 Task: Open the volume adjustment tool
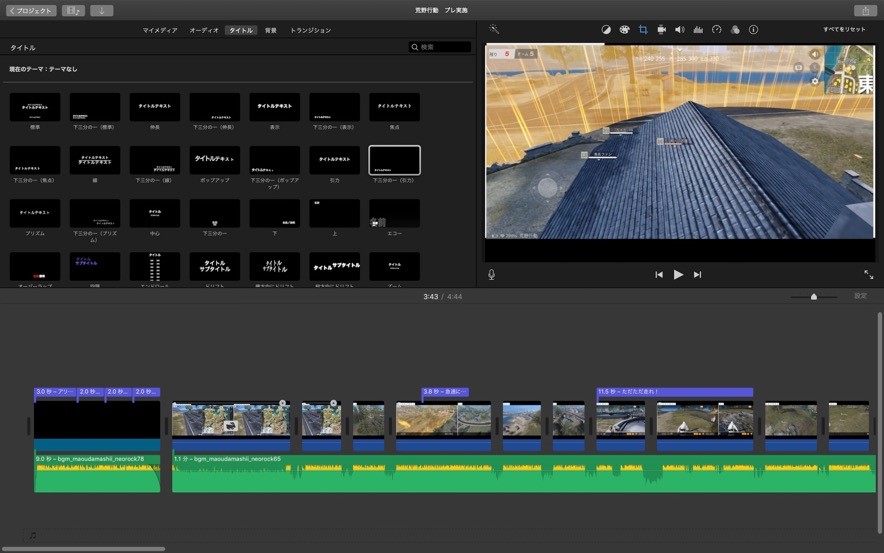tap(680, 30)
